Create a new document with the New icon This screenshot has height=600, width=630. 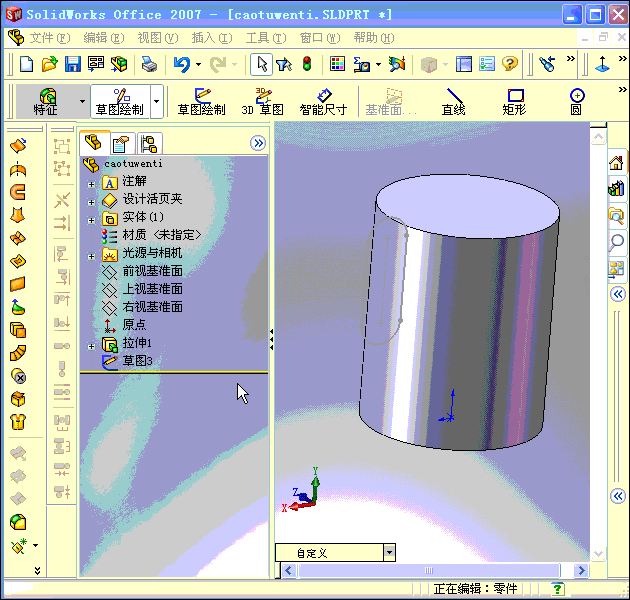pos(27,64)
